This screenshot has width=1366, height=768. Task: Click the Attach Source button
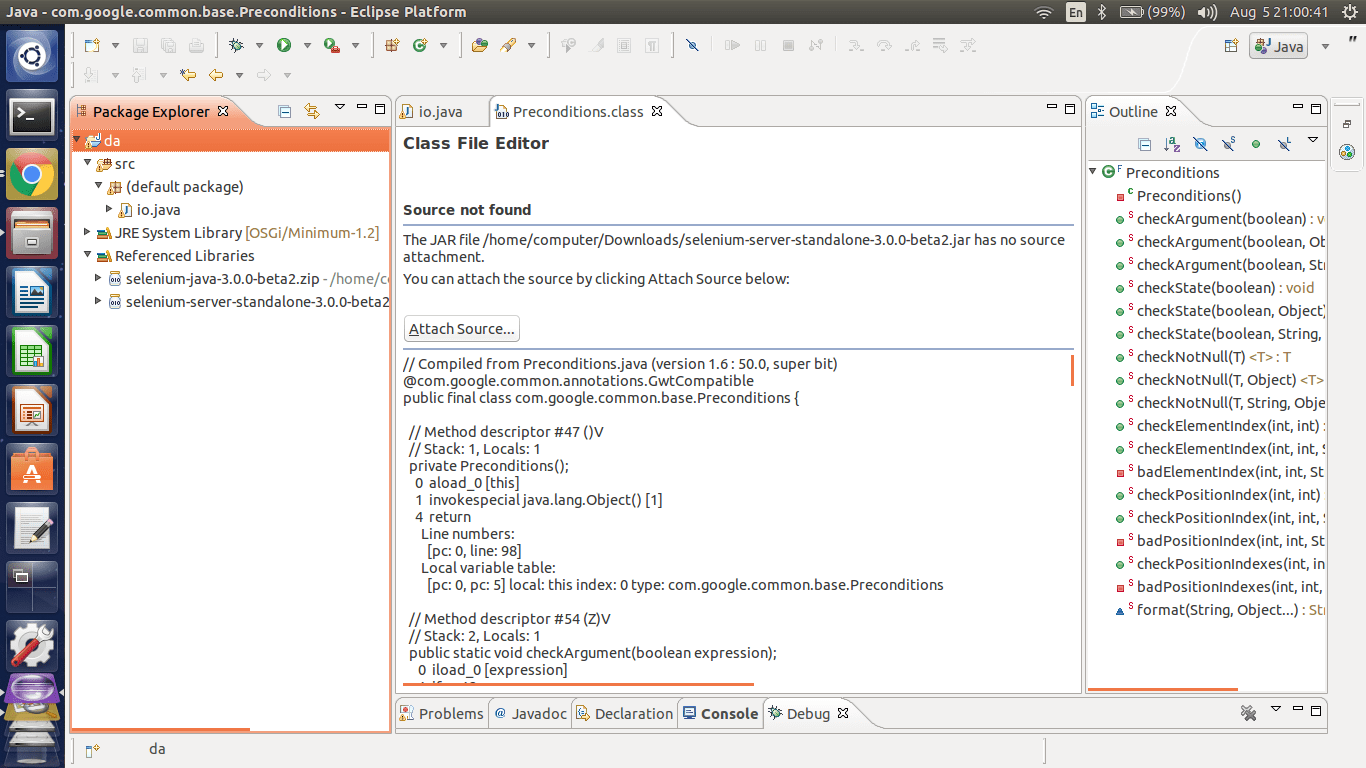point(461,328)
